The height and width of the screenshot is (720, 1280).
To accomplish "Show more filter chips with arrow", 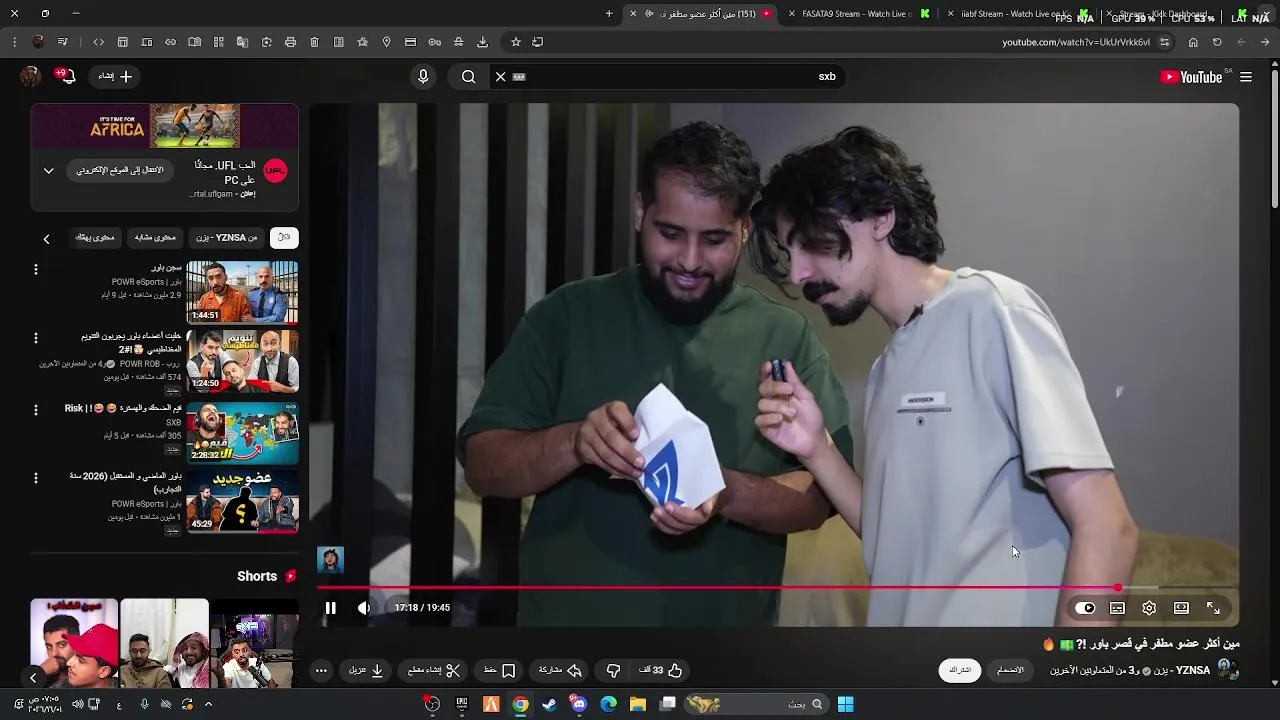I will click(46, 239).
